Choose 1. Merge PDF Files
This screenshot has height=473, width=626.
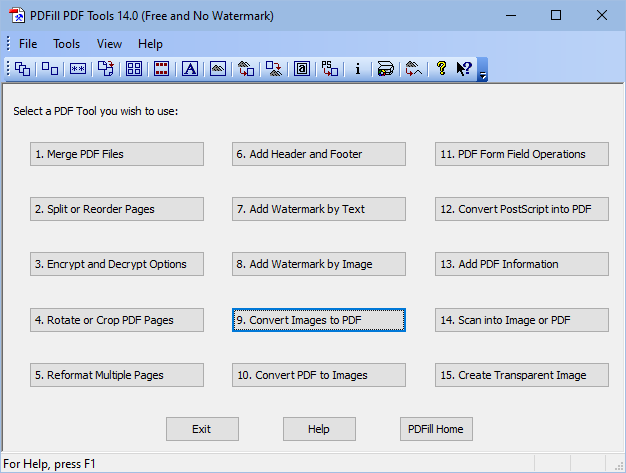(x=117, y=154)
